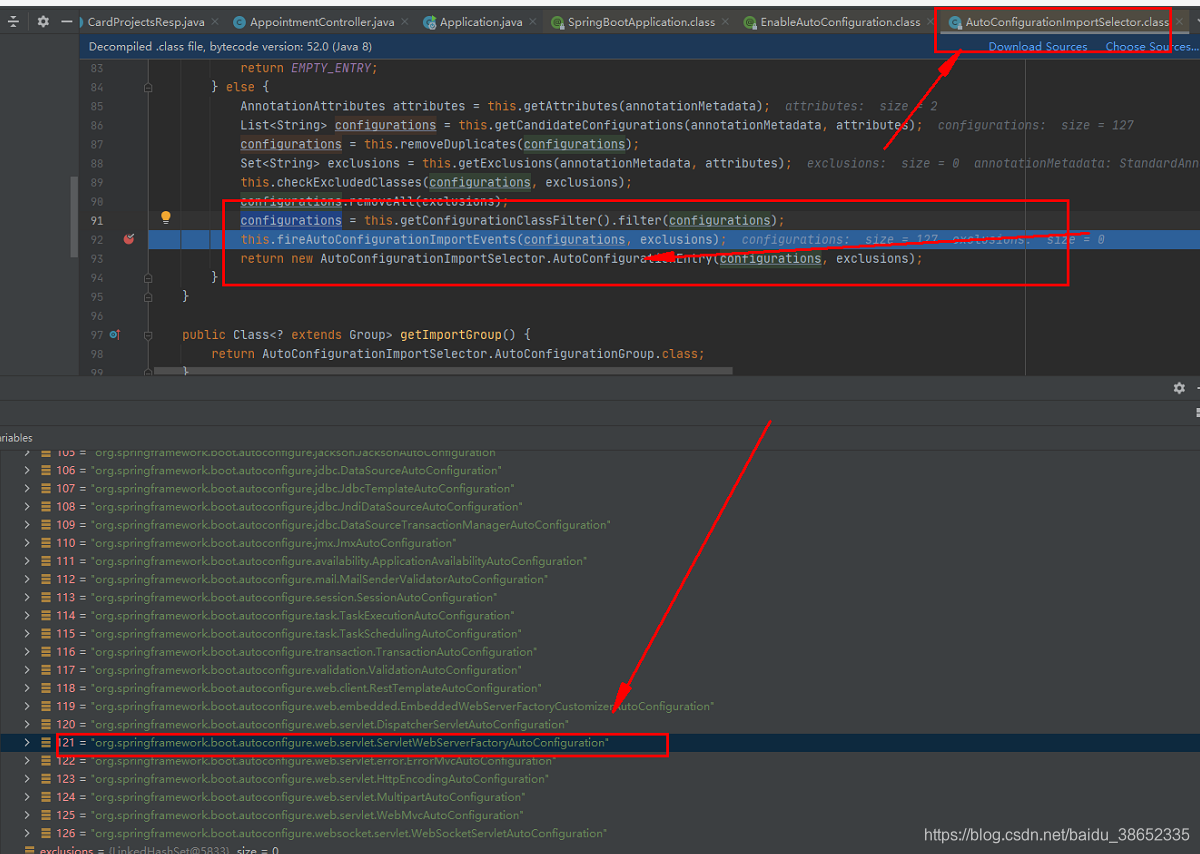Expand the exclusions LinkedHashSet variable

click(x=14, y=849)
